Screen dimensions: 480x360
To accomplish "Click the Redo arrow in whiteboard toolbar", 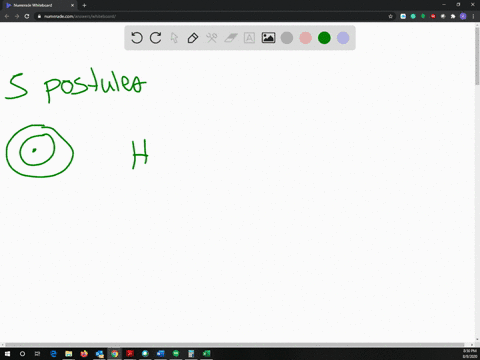I will (155, 38).
